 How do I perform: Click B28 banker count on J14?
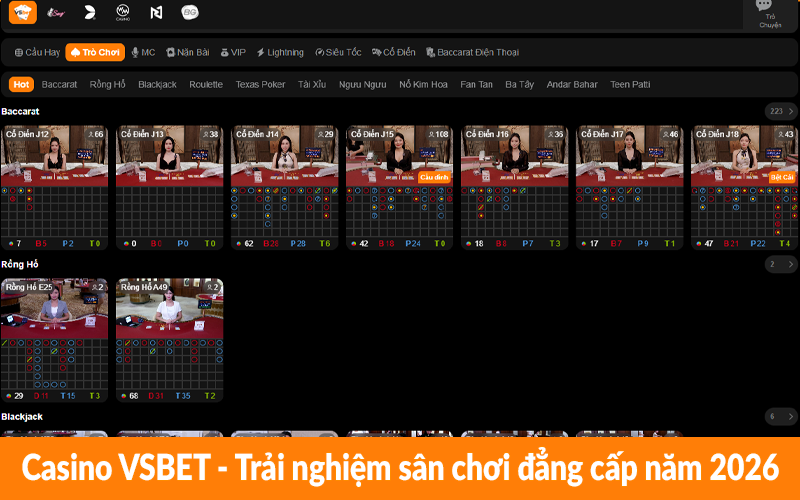click(271, 243)
